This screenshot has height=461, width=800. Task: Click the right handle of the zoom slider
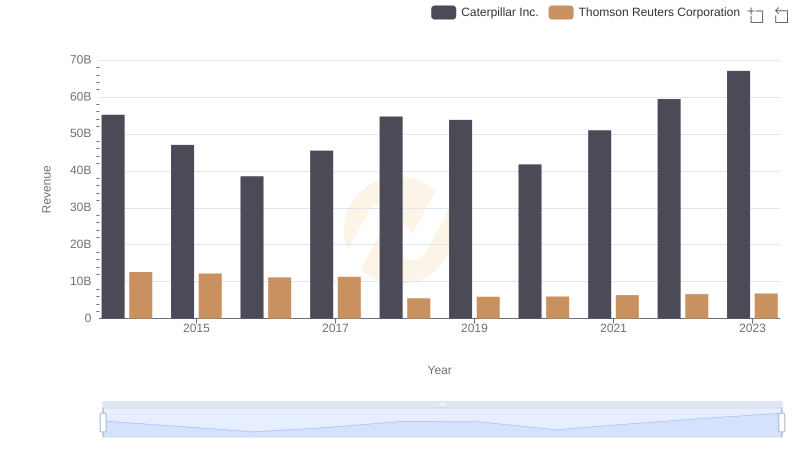click(x=782, y=422)
